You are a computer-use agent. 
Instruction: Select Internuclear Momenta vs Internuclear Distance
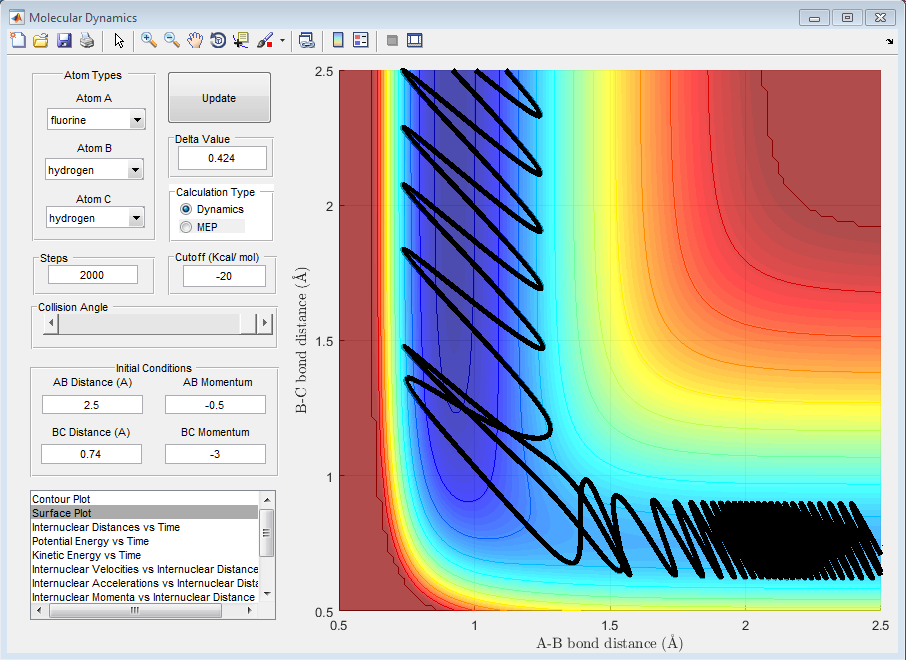click(144, 597)
